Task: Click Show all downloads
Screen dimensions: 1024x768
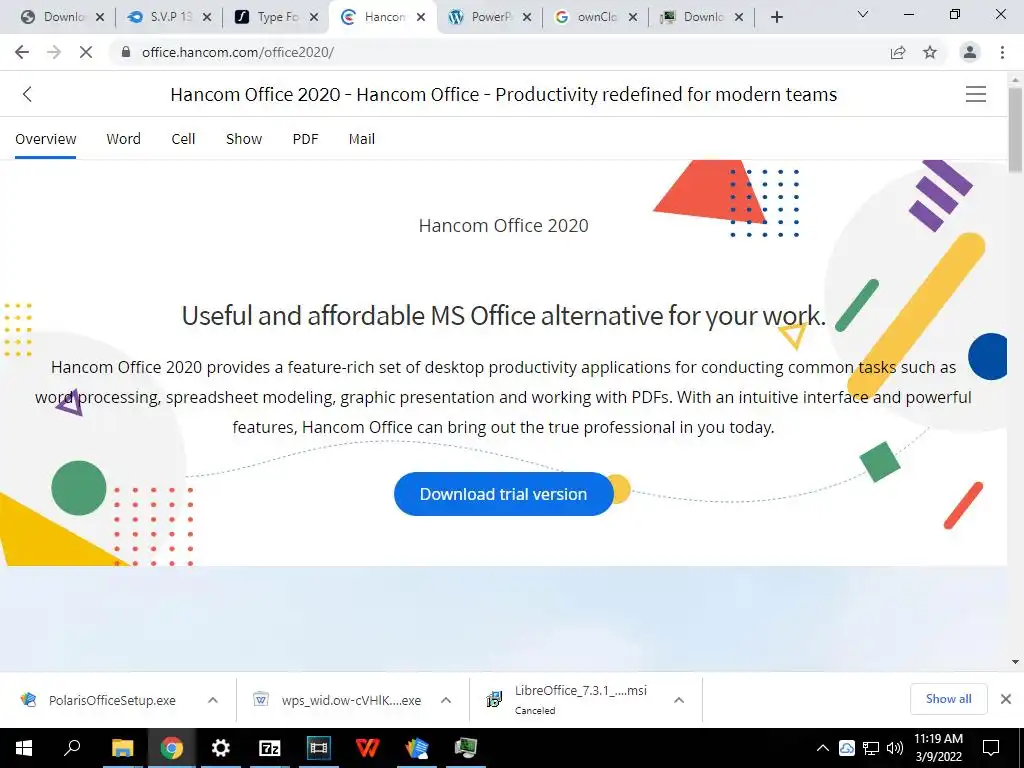Action: (948, 699)
